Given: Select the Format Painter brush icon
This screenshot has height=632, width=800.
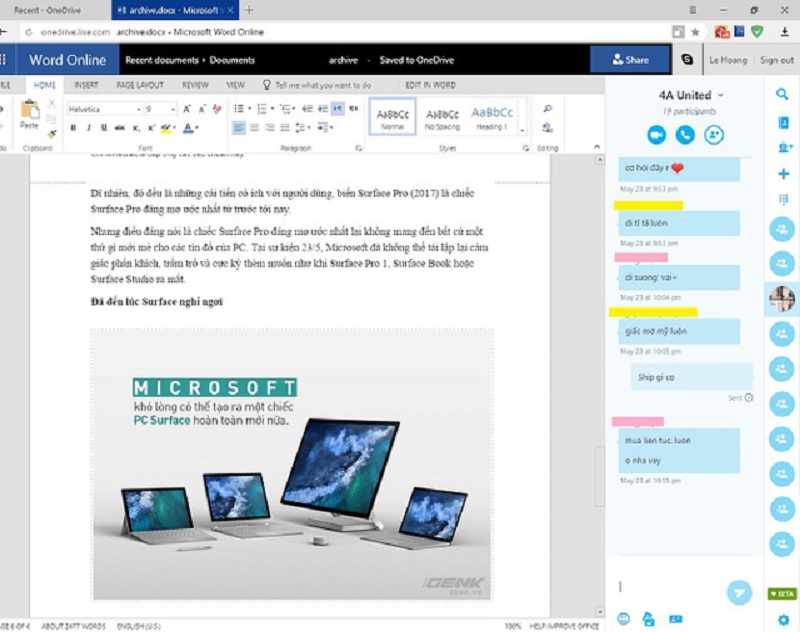Looking at the screenshot, I should (51, 135).
